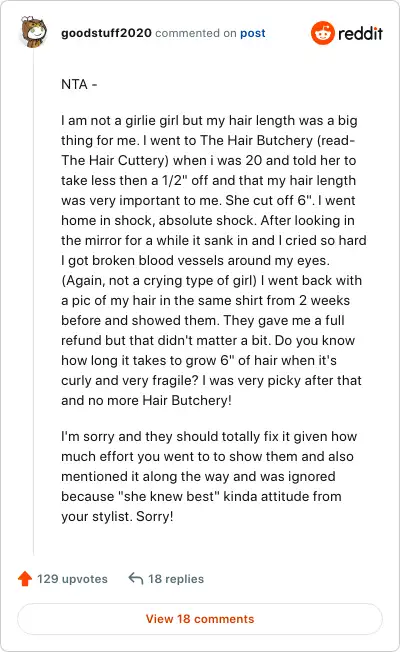Click the "NTA -" verdict text

point(79,84)
